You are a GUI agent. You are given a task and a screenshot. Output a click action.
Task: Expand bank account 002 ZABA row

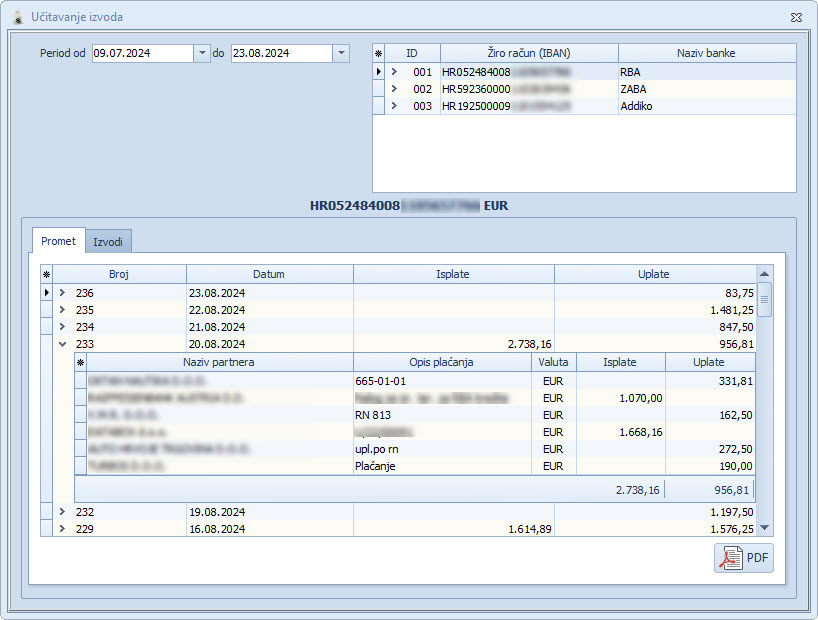[x=394, y=89]
